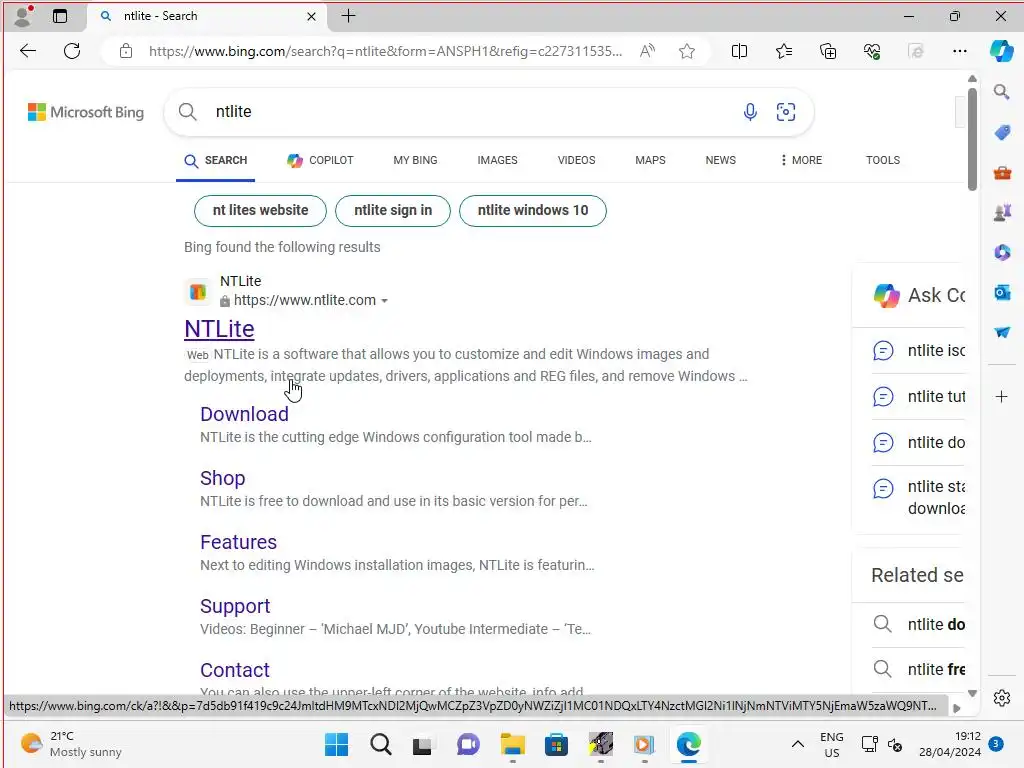Open Collections panel

coord(827,51)
